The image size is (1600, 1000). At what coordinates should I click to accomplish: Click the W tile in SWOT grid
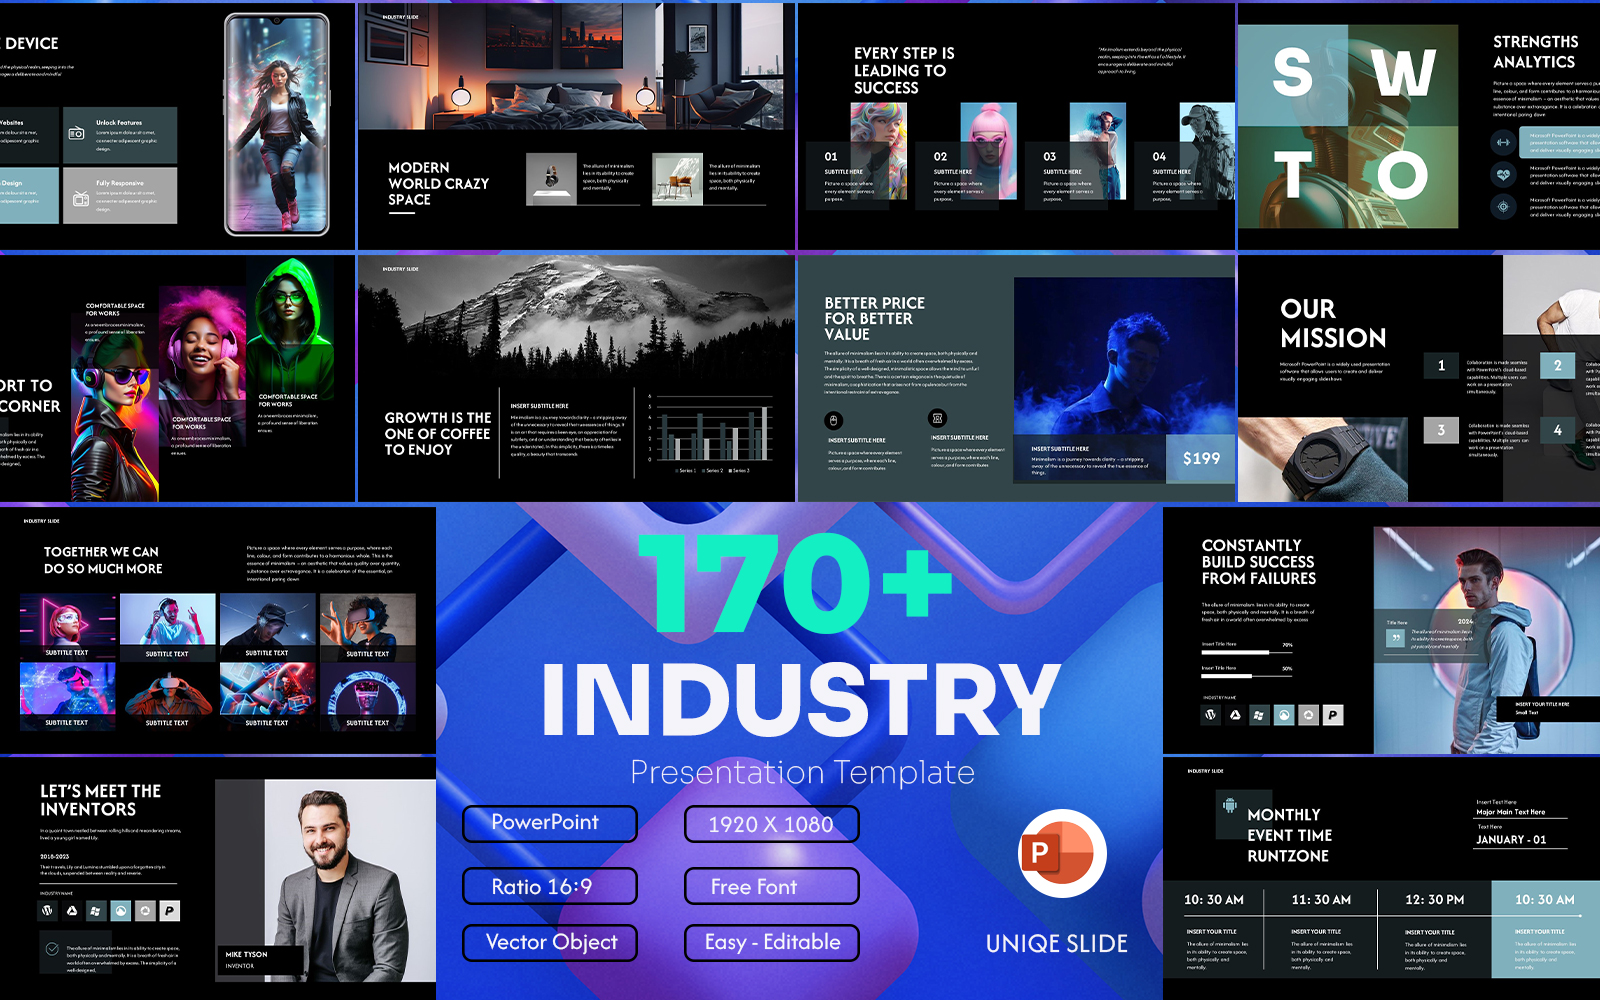pyautogui.click(x=1403, y=75)
